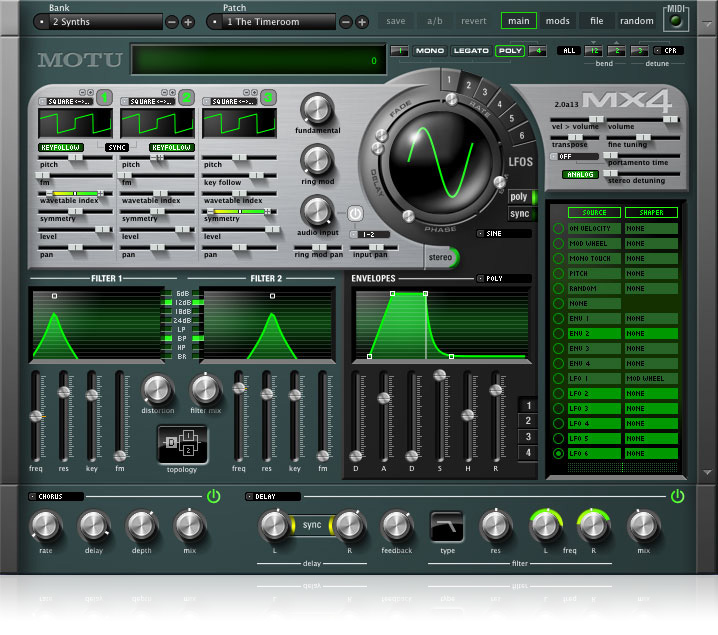This screenshot has height=635, width=718.
Task: Open the CHORUS effect type dropdown
Action: [56, 496]
